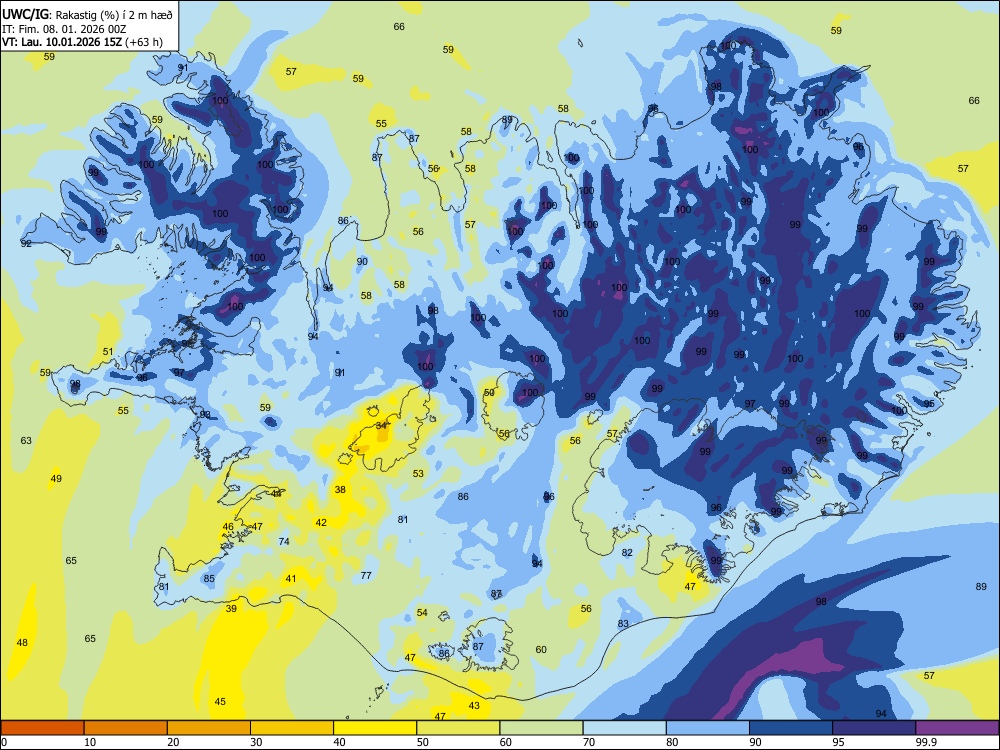Click the valid time 'VT: Lau. 10.01.2026 15Z (+63 h)'
This screenshot has height=750, width=1000.
tap(82, 43)
